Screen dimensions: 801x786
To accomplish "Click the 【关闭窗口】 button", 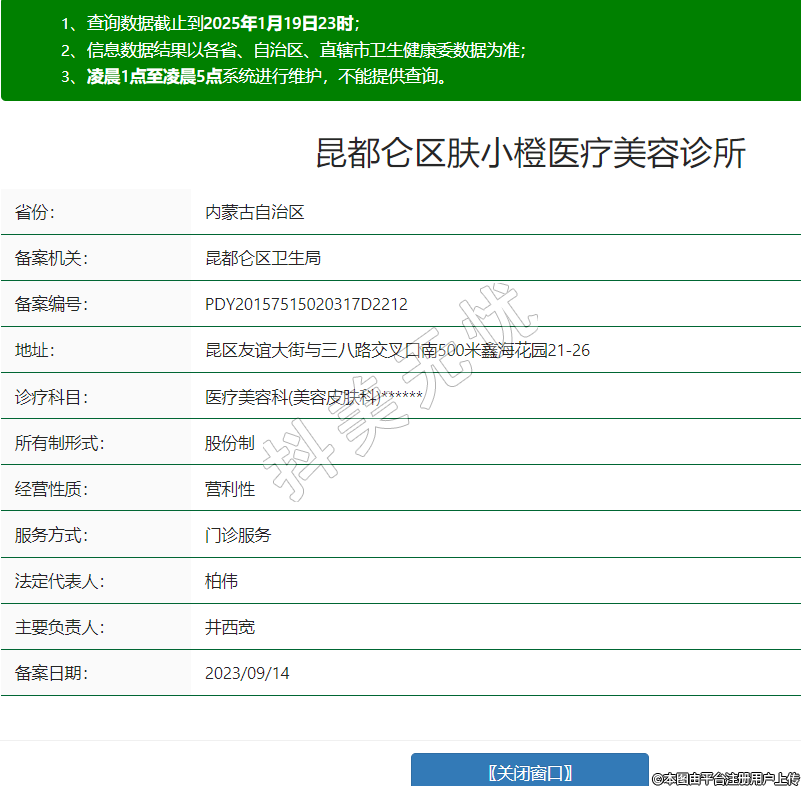I will click(x=530, y=772).
